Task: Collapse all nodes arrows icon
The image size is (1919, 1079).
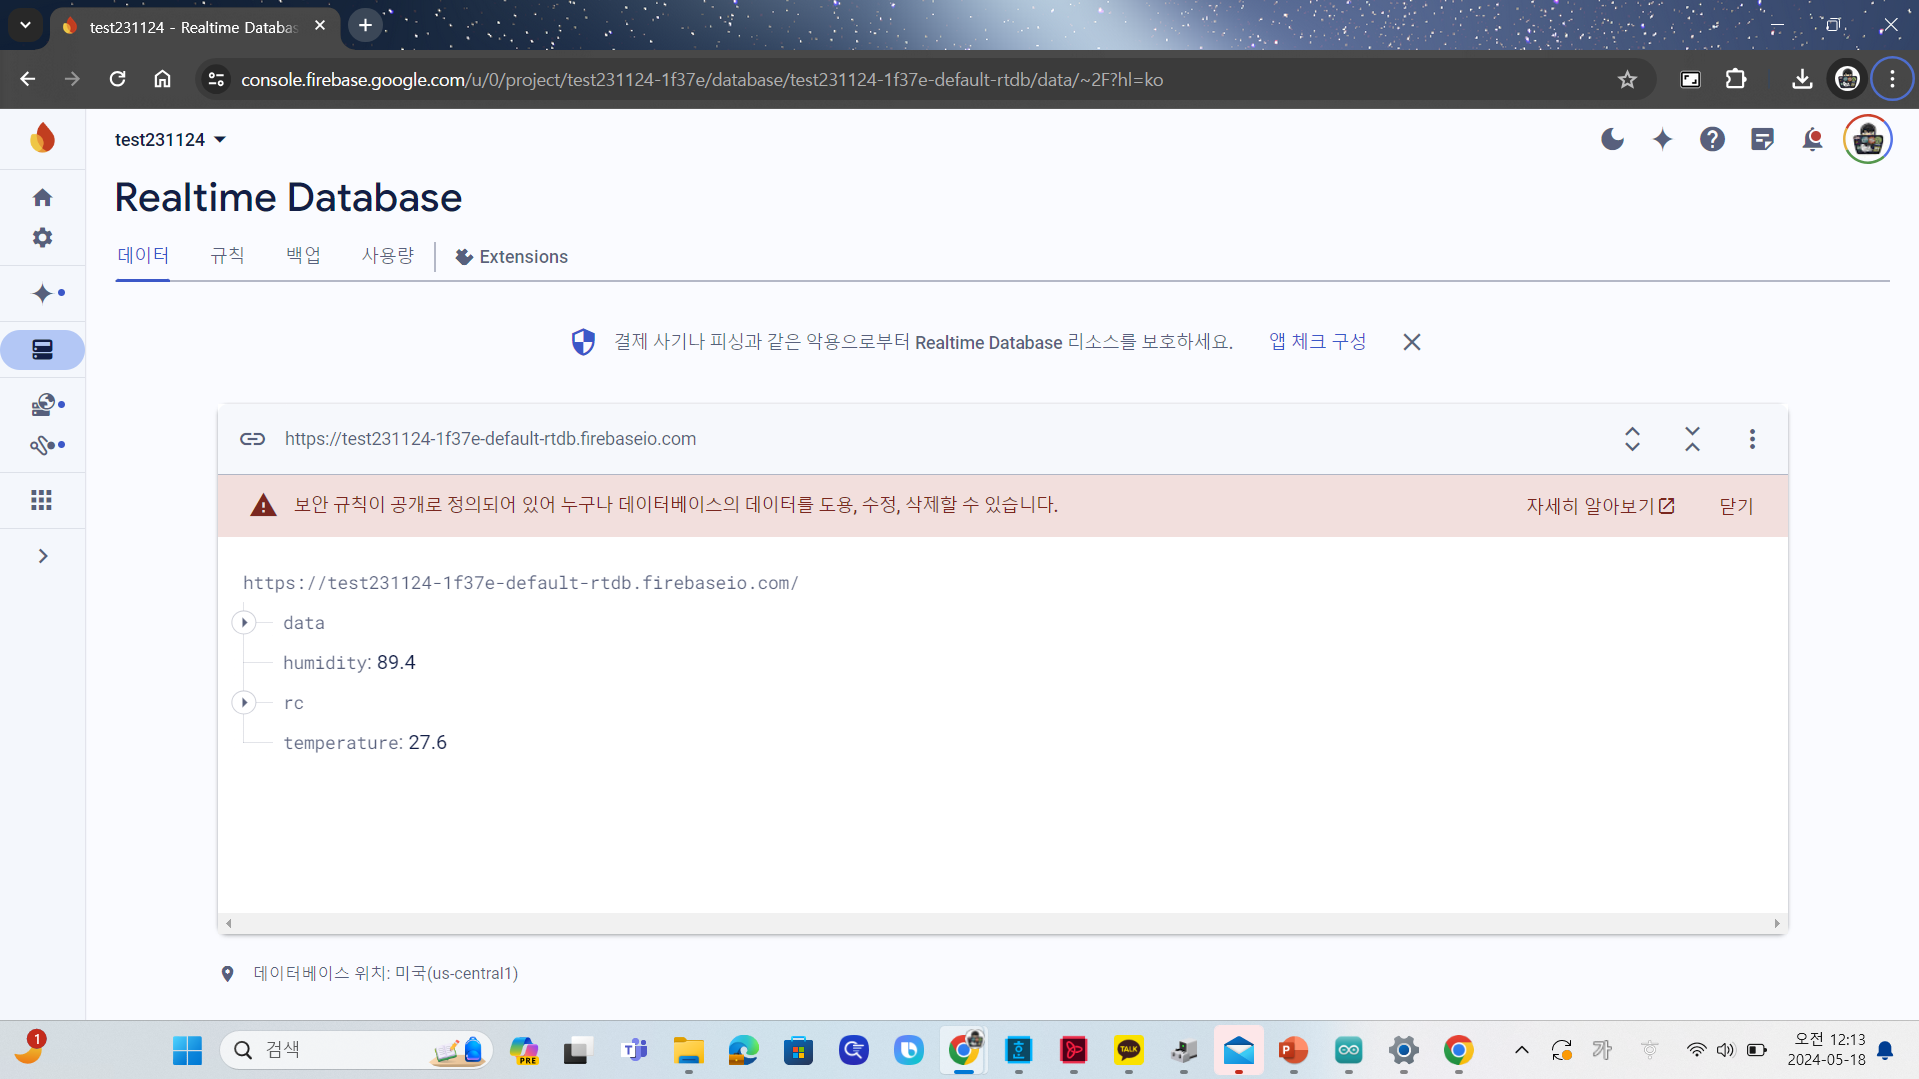Action: click(x=1692, y=439)
